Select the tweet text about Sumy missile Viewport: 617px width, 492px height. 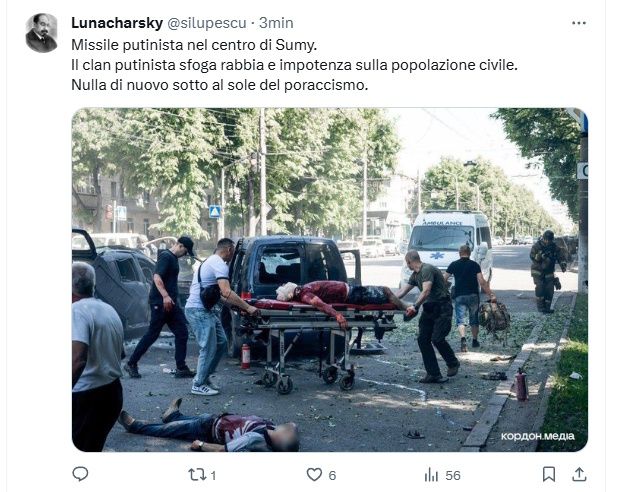pyautogui.click(x=294, y=65)
